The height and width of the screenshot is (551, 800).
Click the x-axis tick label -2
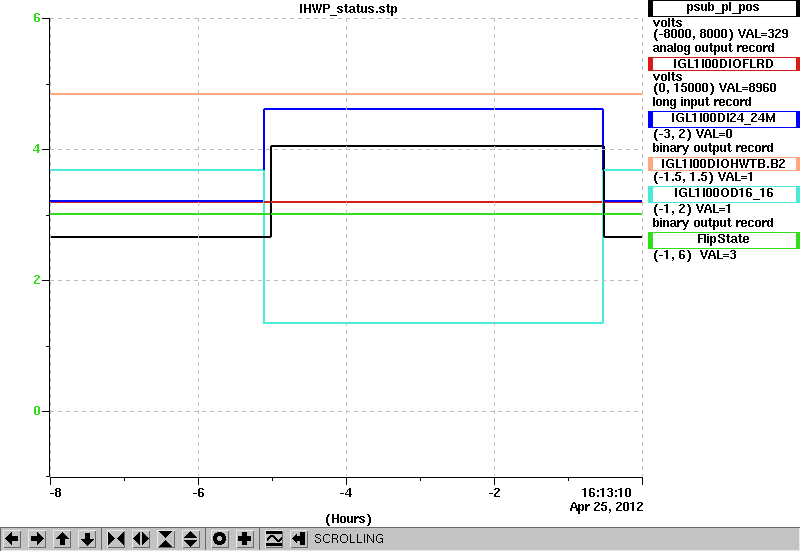[x=494, y=493]
